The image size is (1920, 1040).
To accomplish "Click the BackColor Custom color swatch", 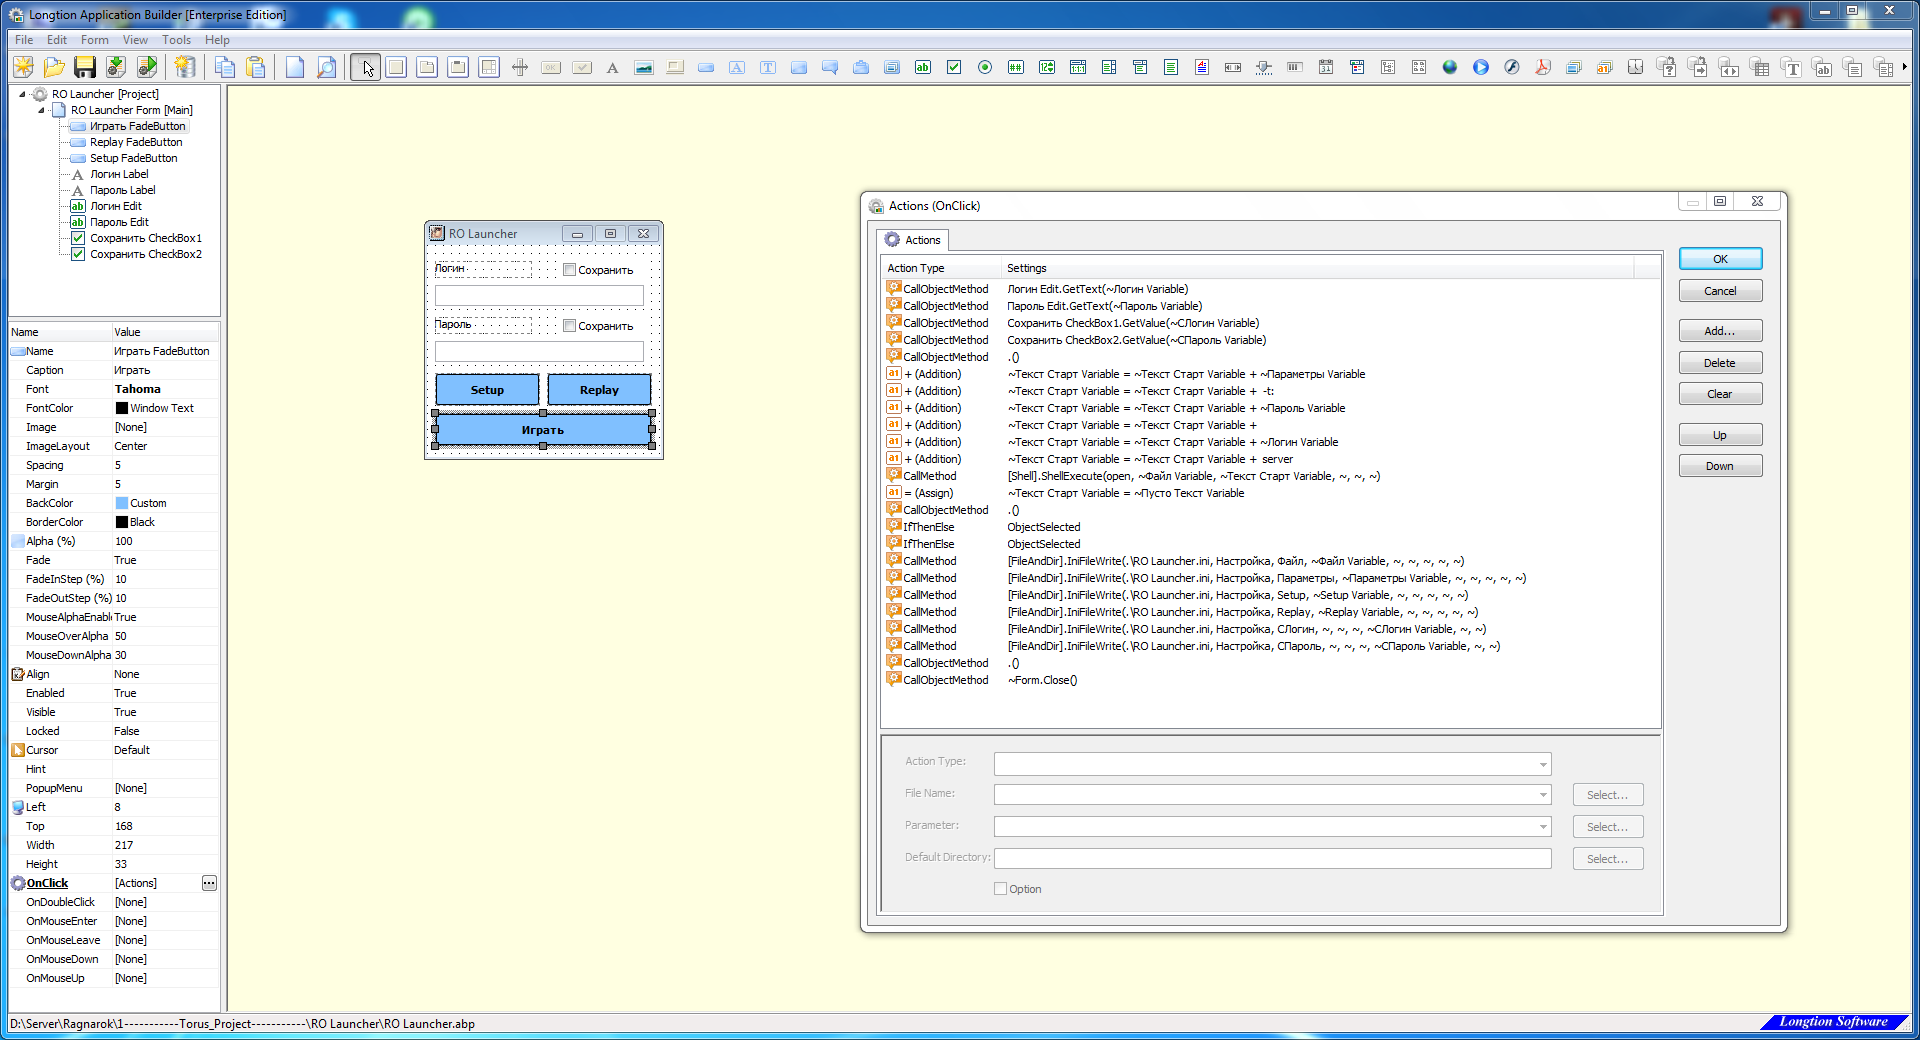I will tap(122, 503).
